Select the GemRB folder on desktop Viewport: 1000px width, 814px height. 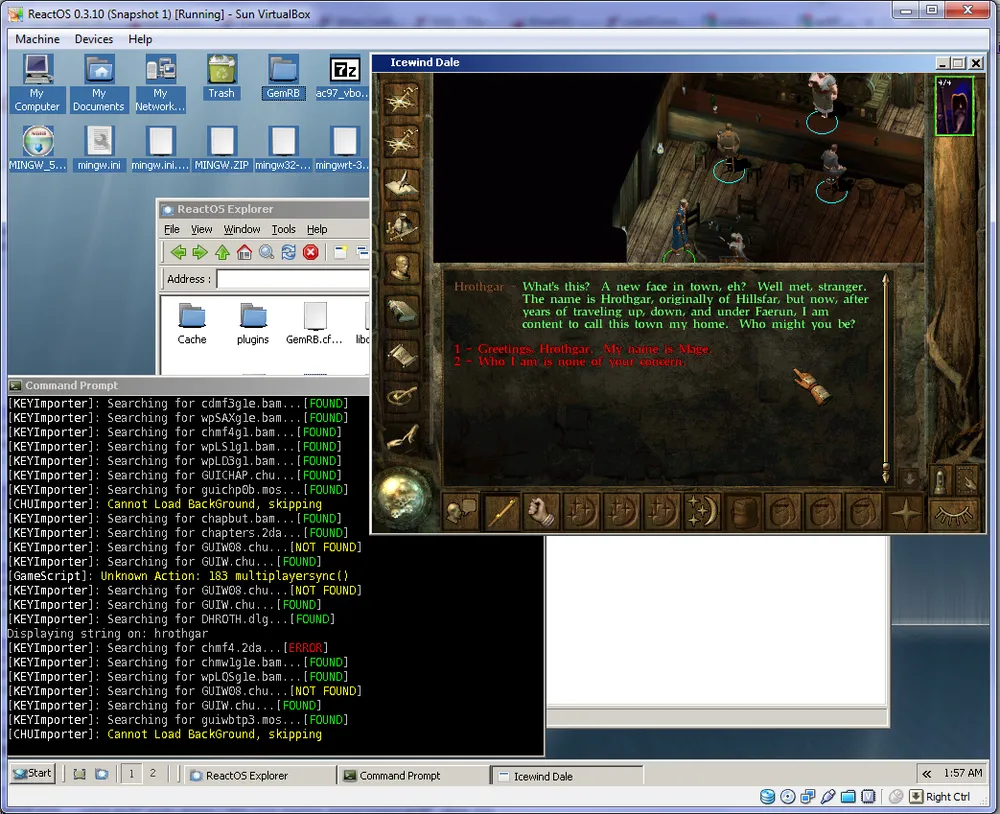tap(283, 77)
